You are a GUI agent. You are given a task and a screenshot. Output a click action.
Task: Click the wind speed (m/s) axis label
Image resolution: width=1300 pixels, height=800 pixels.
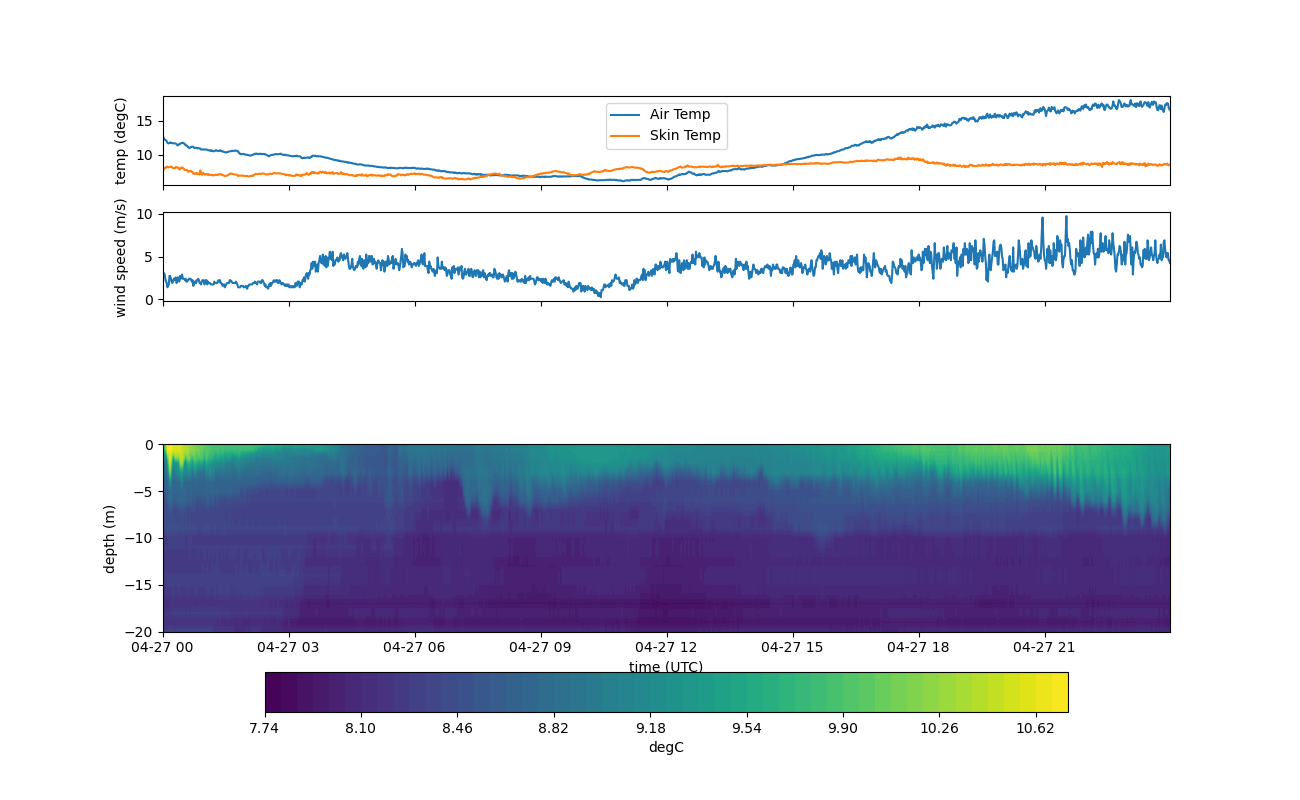(x=121, y=257)
